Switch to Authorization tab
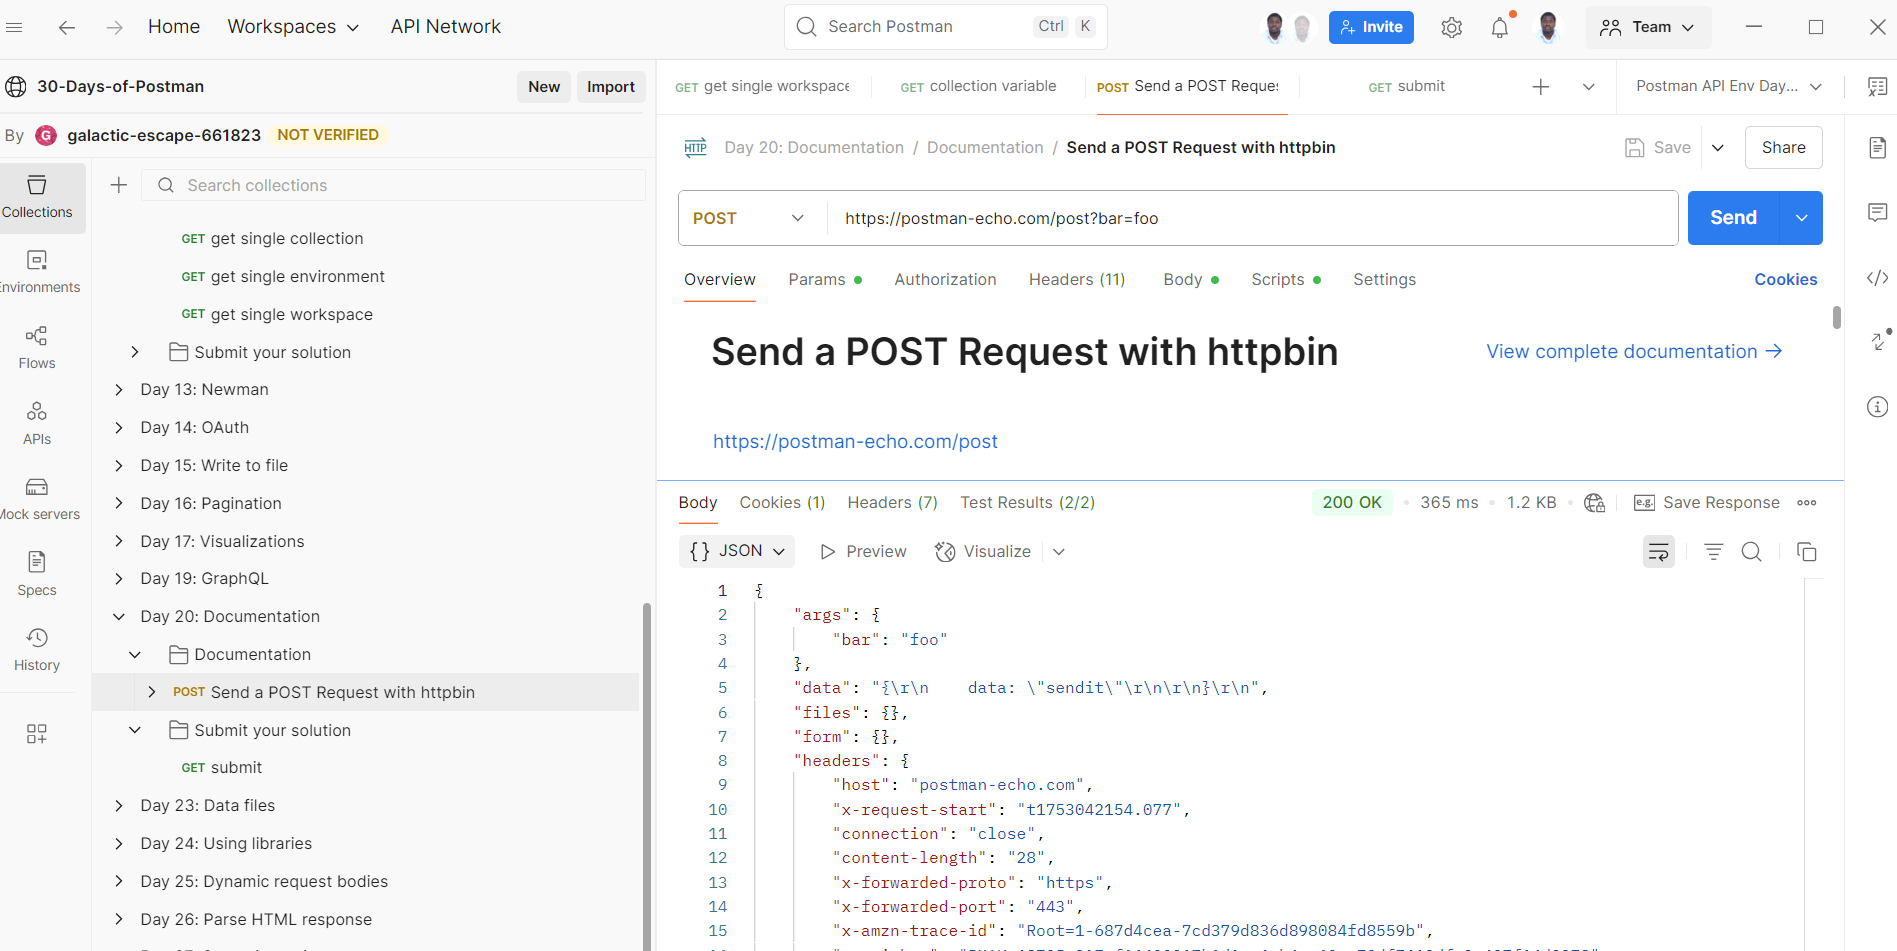Image resolution: width=1897 pixels, height=951 pixels. pos(945,280)
